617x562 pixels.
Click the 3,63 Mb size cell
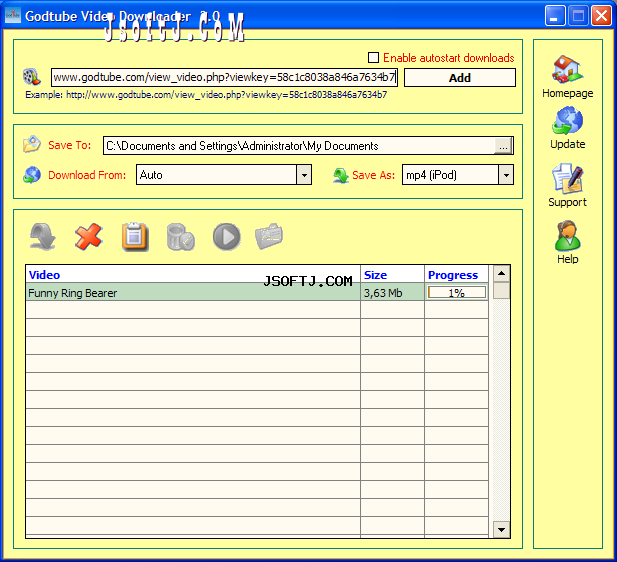(392, 292)
